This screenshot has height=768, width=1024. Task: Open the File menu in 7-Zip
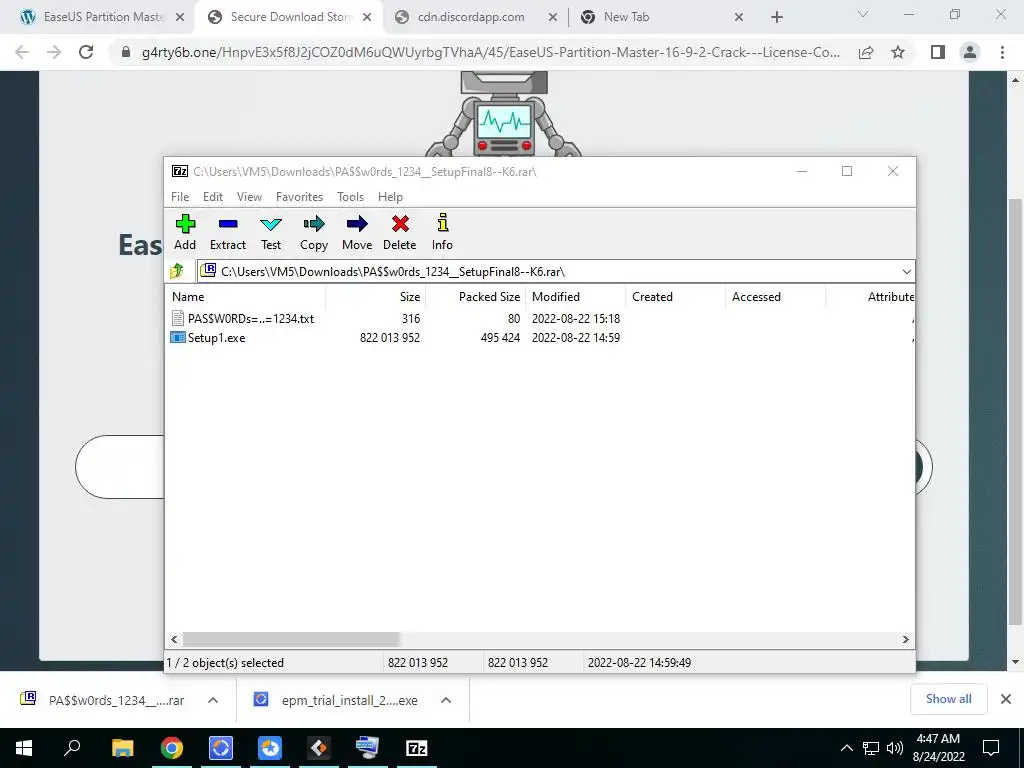[180, 197]
